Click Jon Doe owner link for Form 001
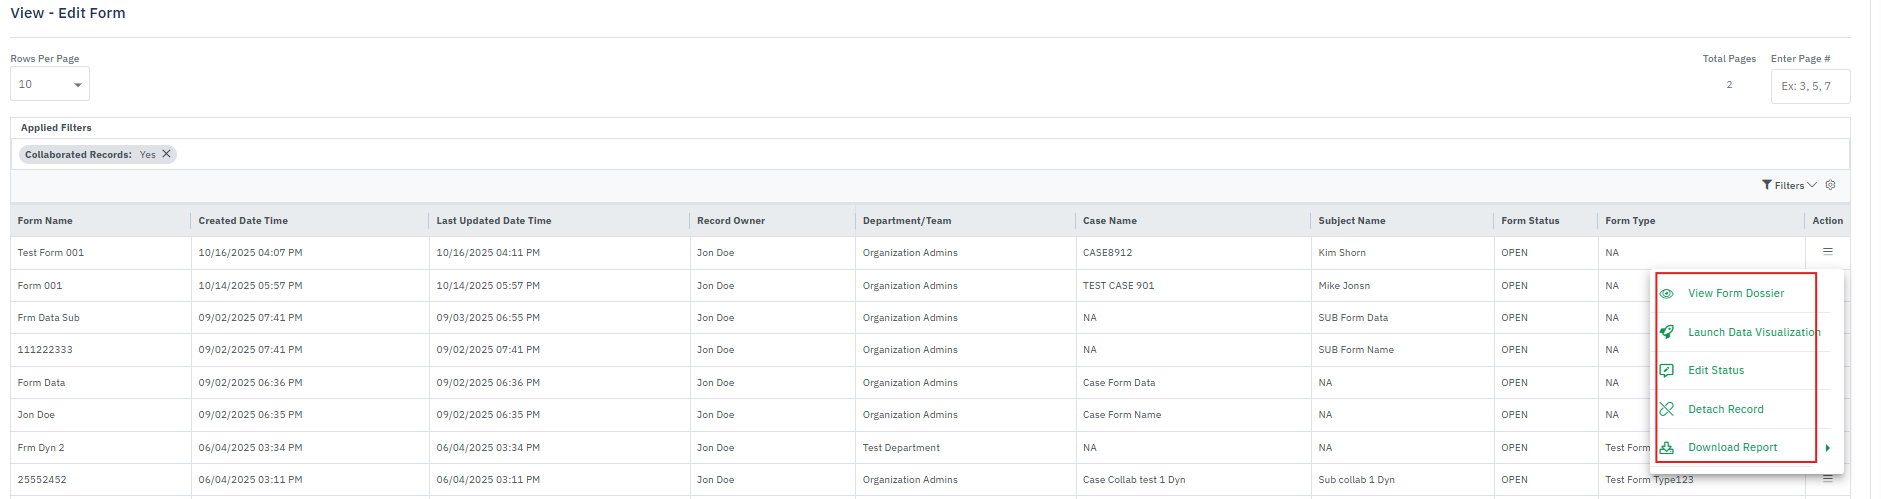The width and height of the screenshot is (1881, 499). click(x=715, y=286)
